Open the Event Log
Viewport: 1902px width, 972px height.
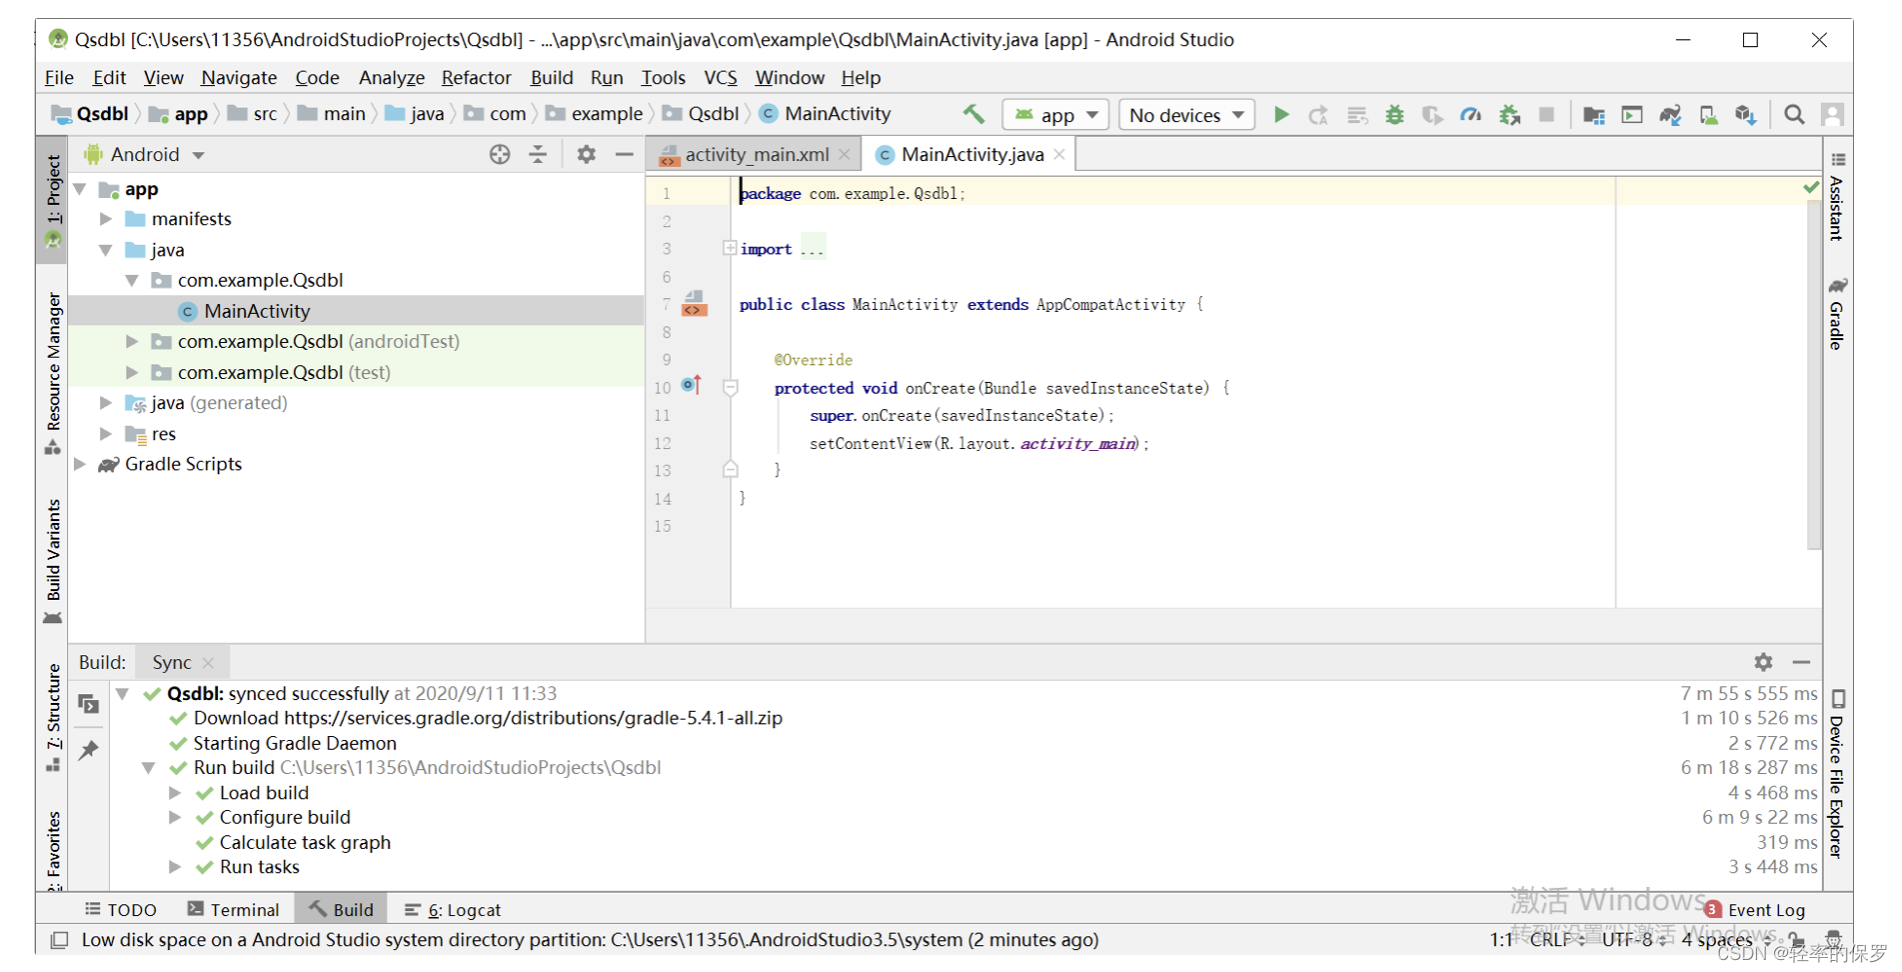1755,909
